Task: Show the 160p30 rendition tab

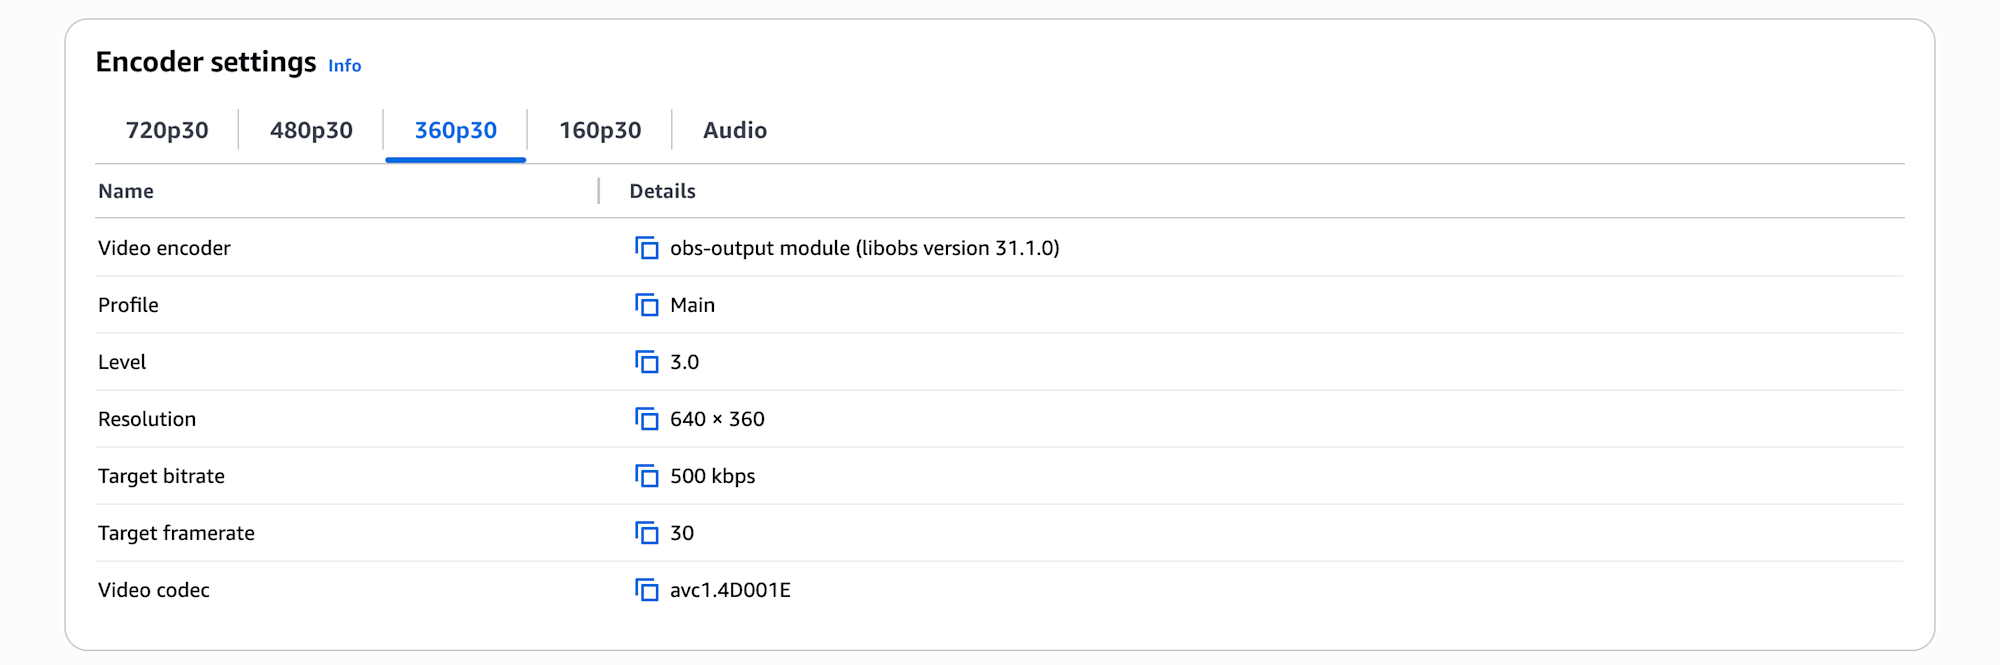Action: tap(600, 130)
